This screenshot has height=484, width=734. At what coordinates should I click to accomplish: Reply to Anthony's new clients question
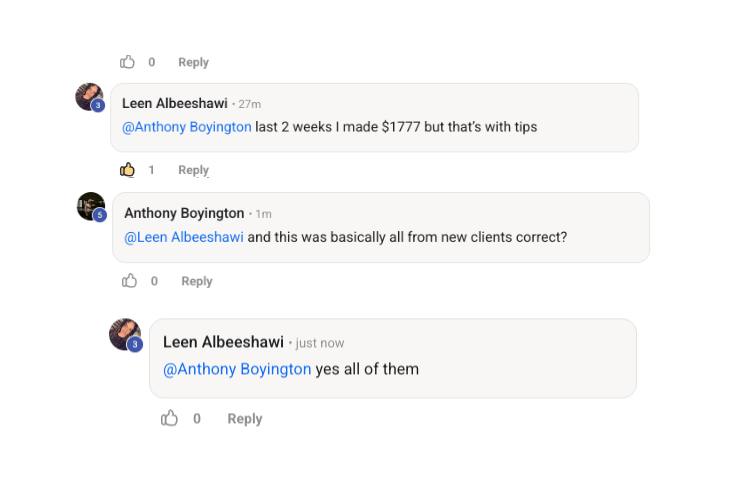pyautogui.click(x=196, y=281)
